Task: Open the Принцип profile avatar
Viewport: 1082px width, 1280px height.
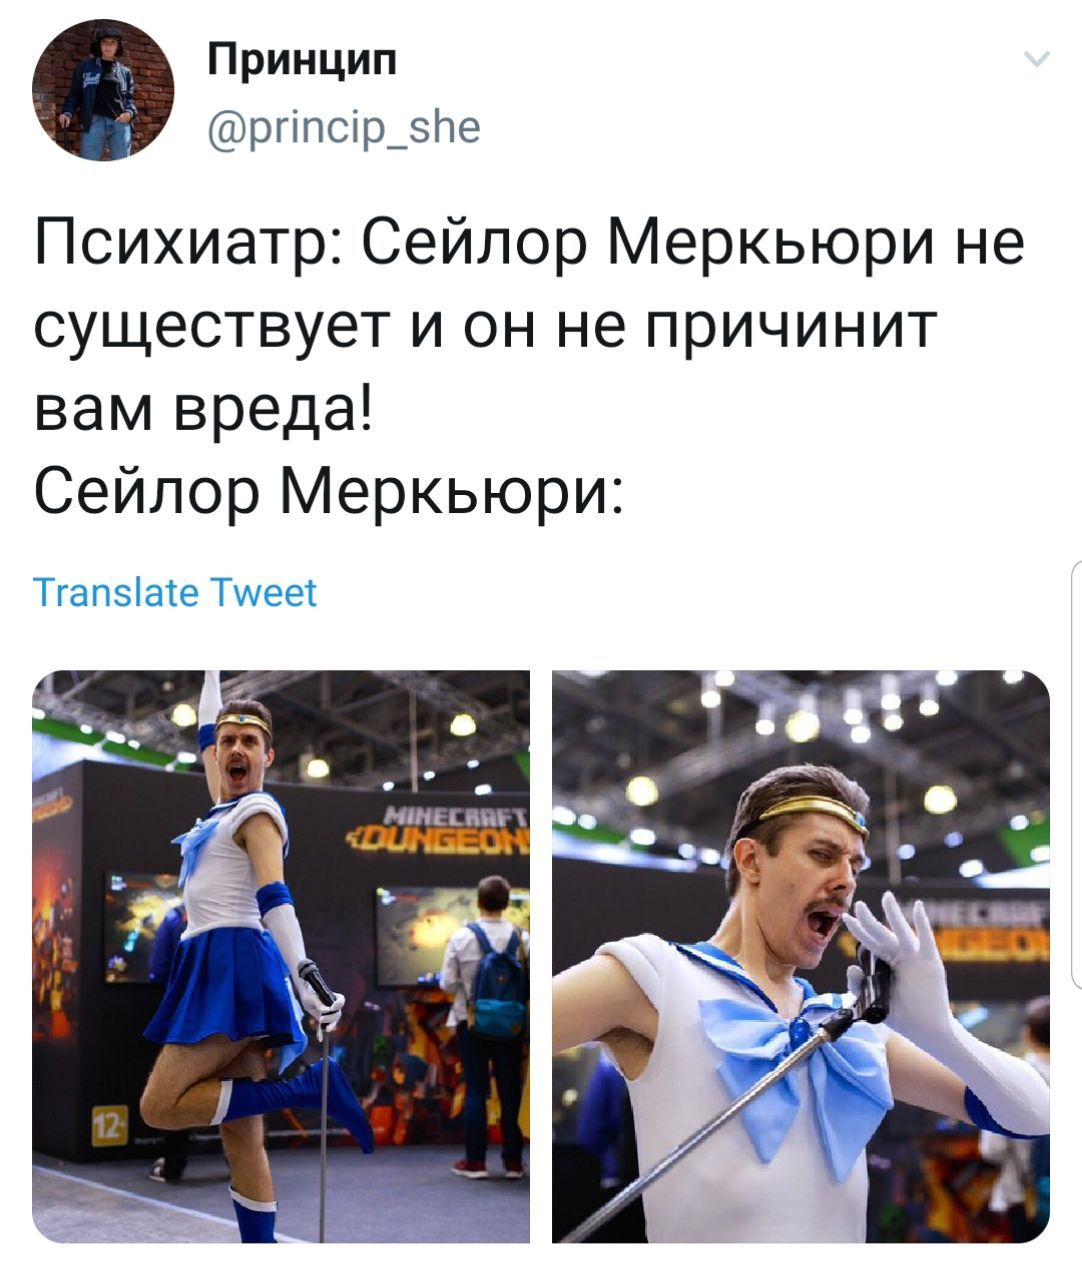Action: tap(103, 90)
